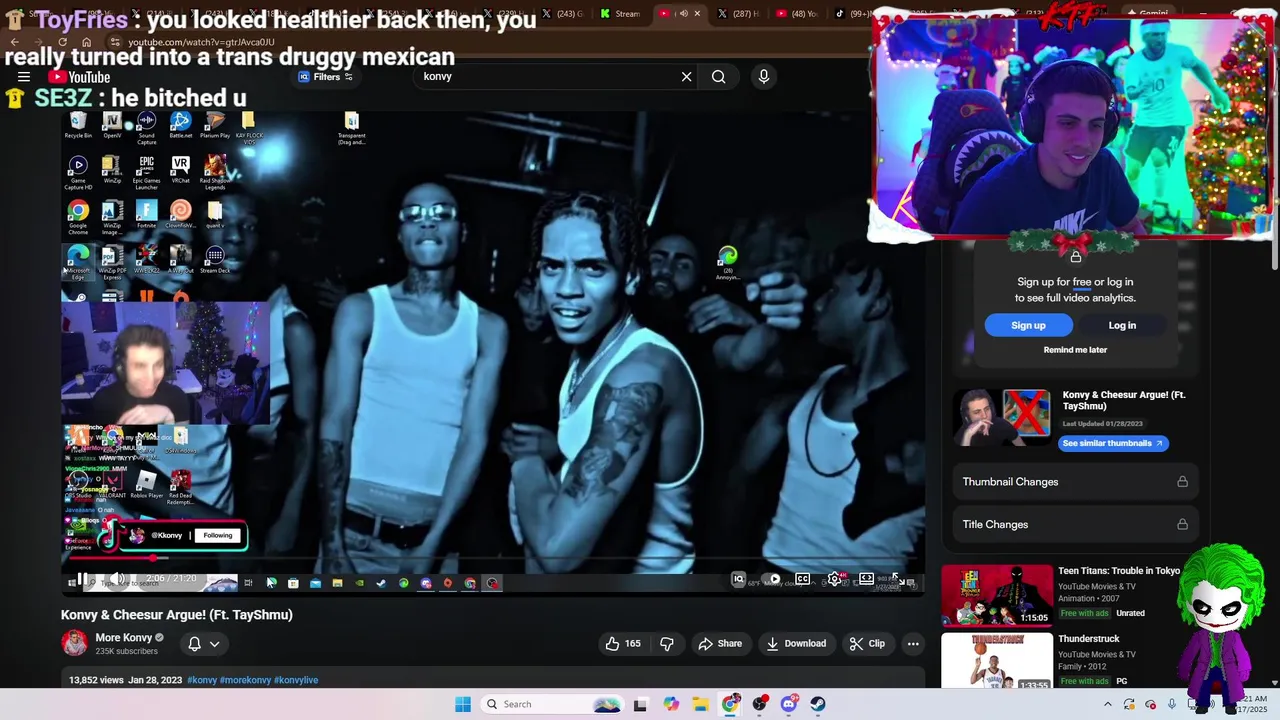The height and width of the screenshot is (720, 1280).
Task: Open Discord from the taskbar
Action: tap(789, 704)
